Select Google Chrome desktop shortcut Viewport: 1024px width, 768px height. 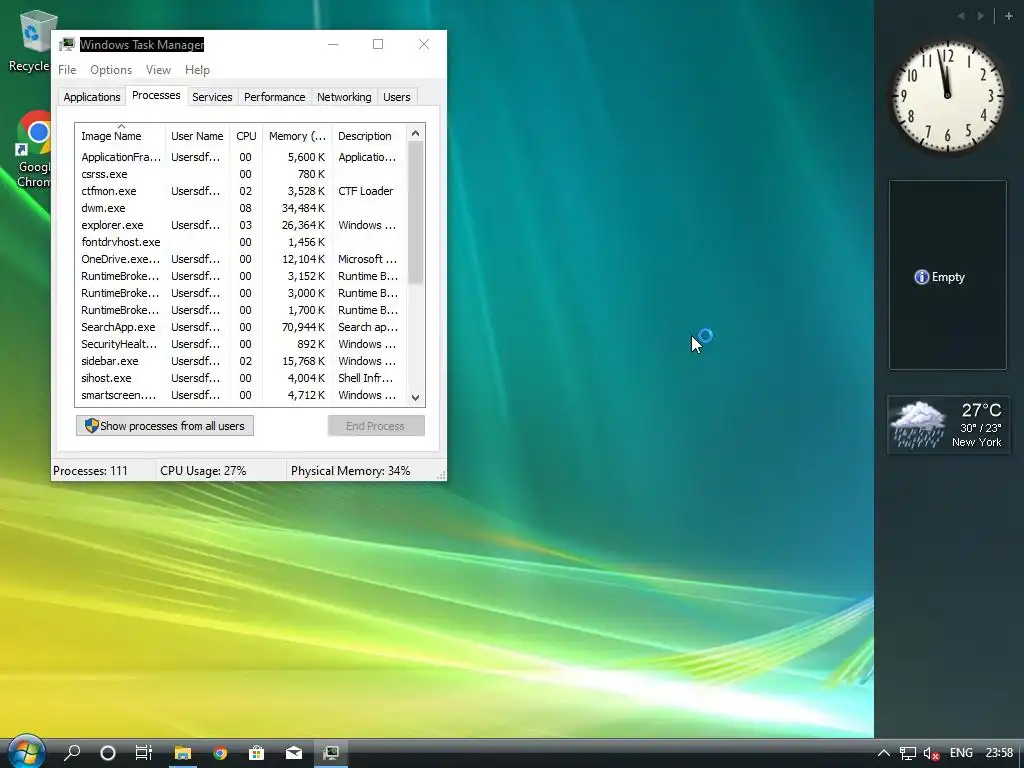[33, 150]
